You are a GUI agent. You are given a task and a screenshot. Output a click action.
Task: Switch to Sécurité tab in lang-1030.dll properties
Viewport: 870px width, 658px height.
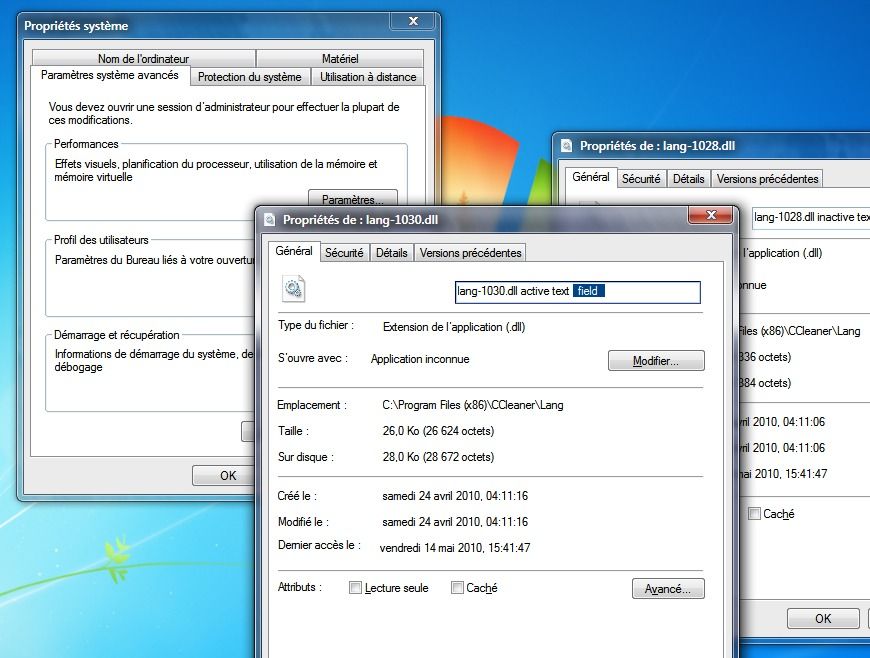[x=344, y=253]
